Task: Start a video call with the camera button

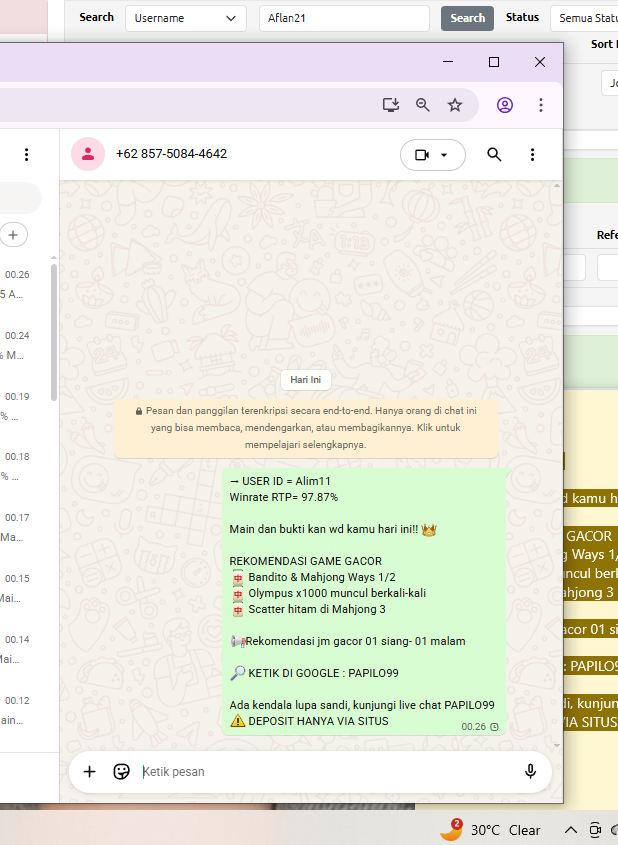Action: pyautogui.click(x=422, y=155)
